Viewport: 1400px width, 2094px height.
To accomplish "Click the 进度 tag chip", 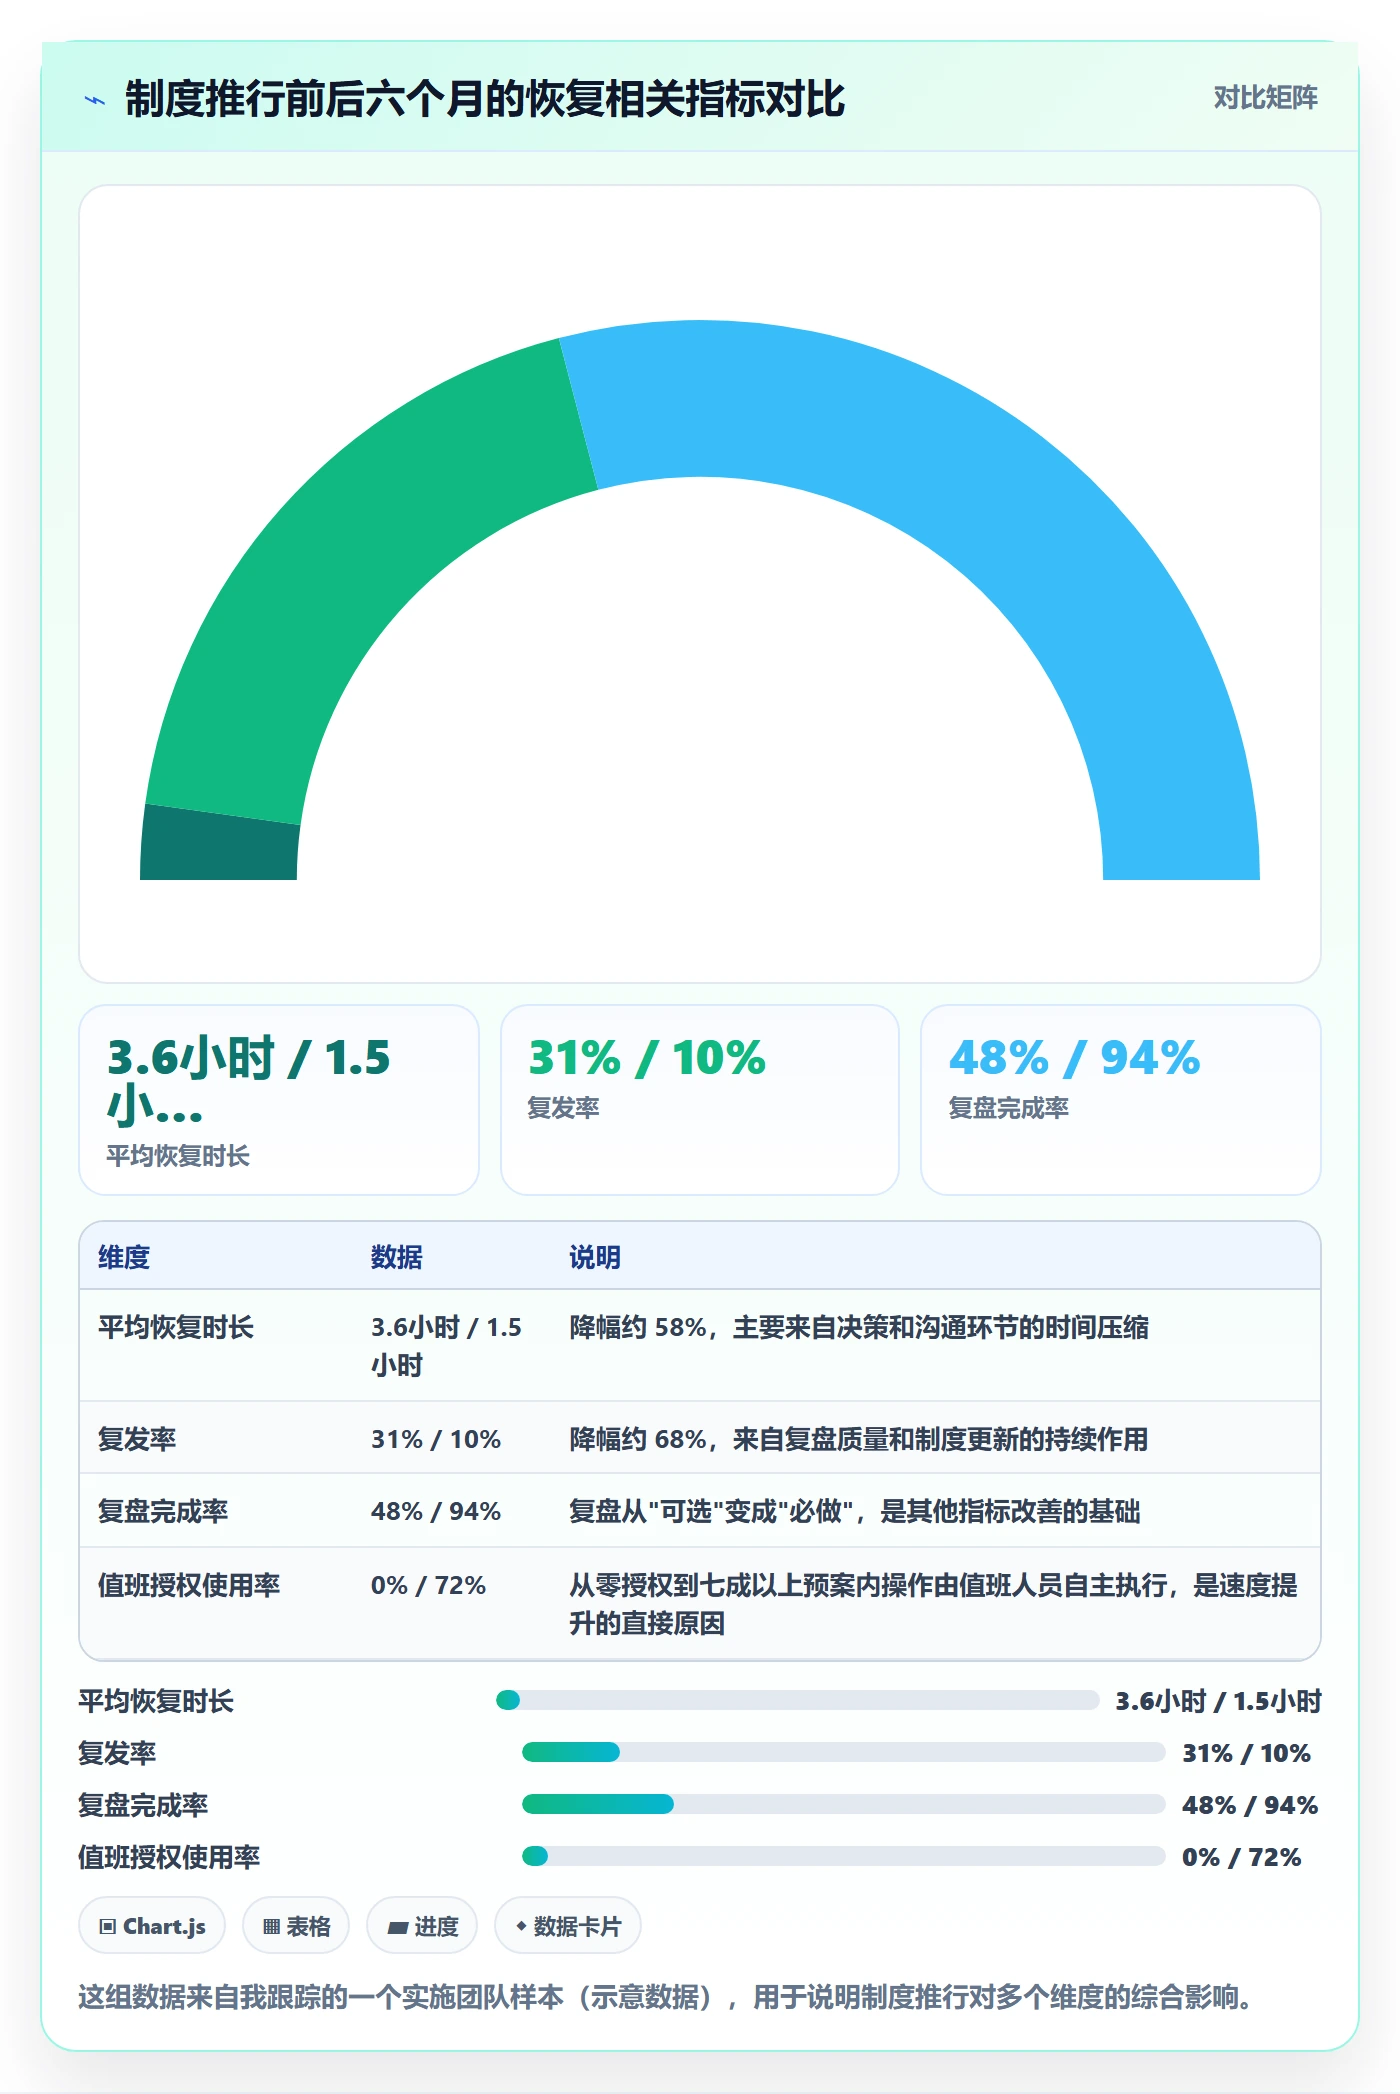I will 422,1926.
